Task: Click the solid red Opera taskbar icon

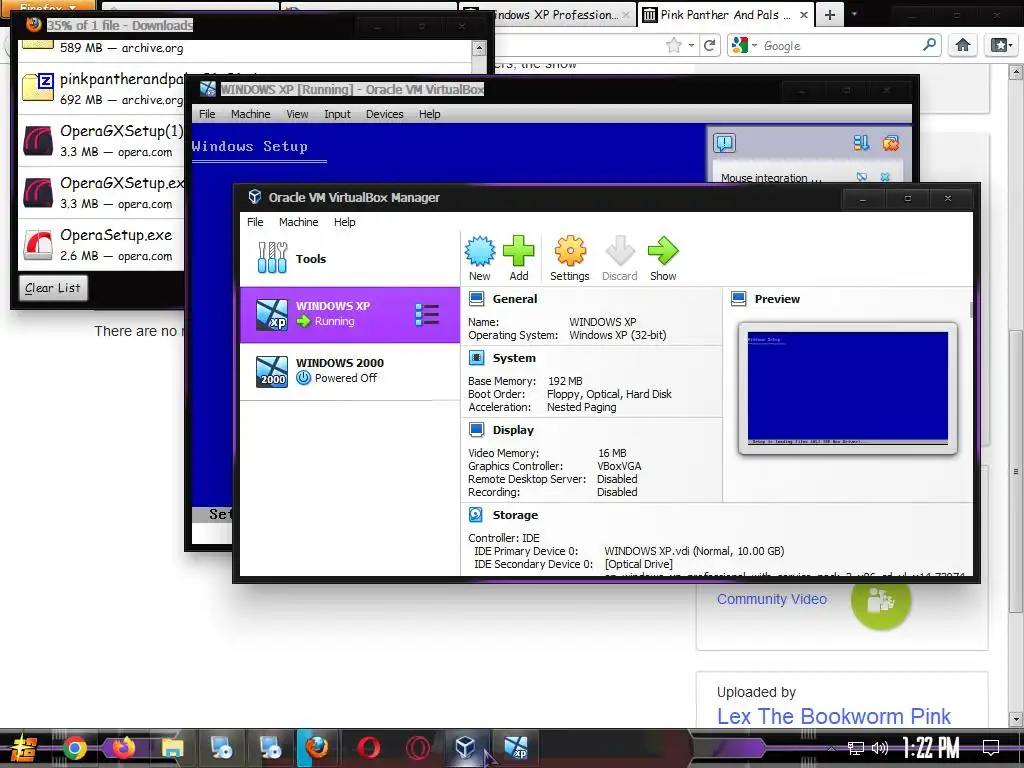Action: tap(368, 748)
